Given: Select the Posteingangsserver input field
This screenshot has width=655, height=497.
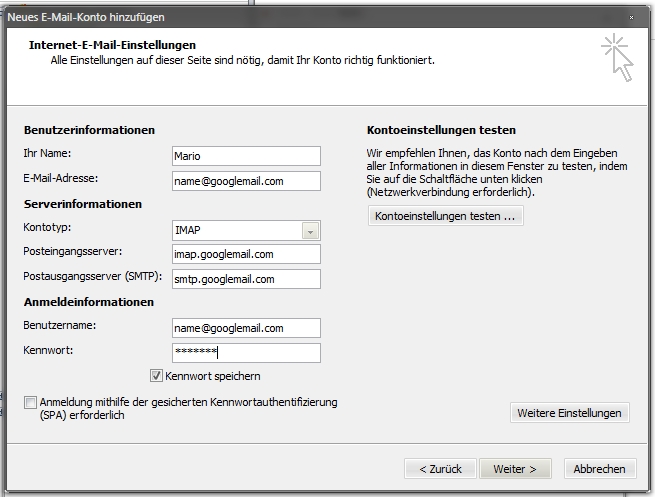Looking at the screenshot, I should tap(246, 254).
